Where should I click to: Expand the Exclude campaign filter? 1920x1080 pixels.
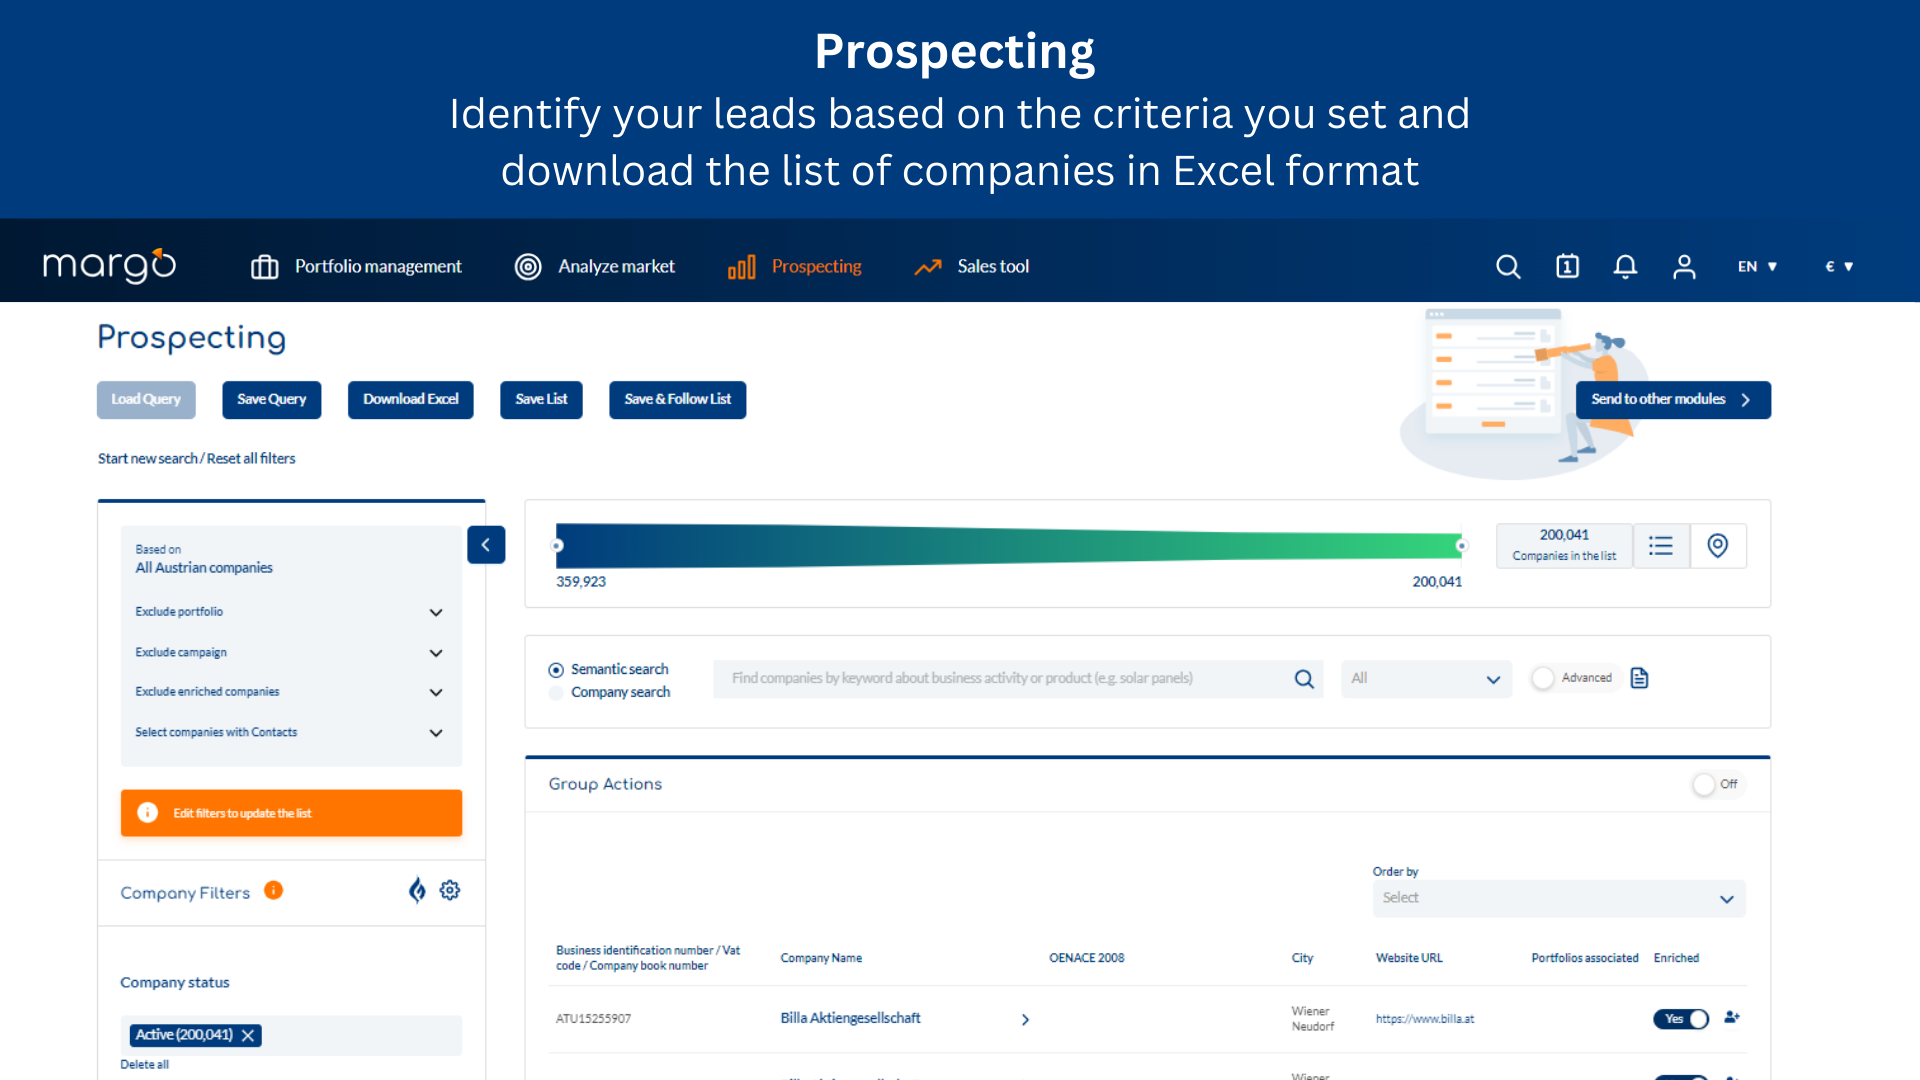point(436,650)
